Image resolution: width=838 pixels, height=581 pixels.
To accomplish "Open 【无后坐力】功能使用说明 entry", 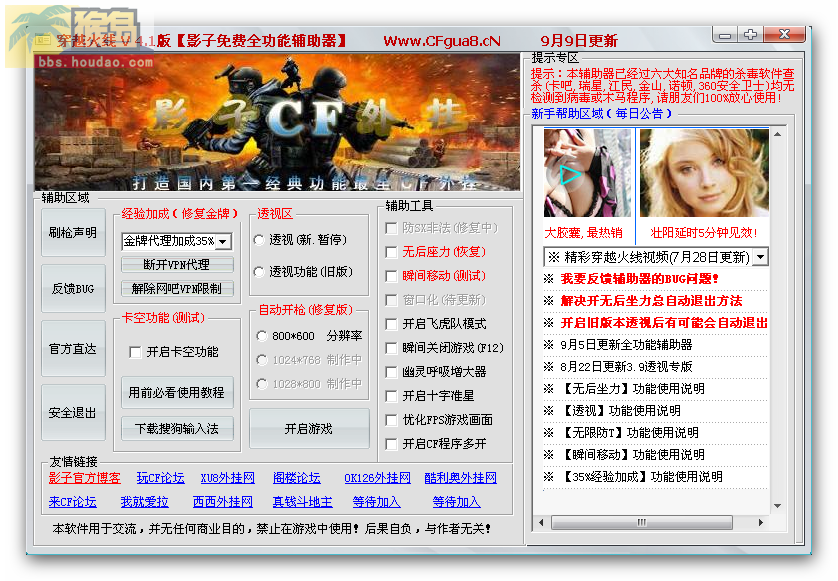I will (x=632, y=389).
